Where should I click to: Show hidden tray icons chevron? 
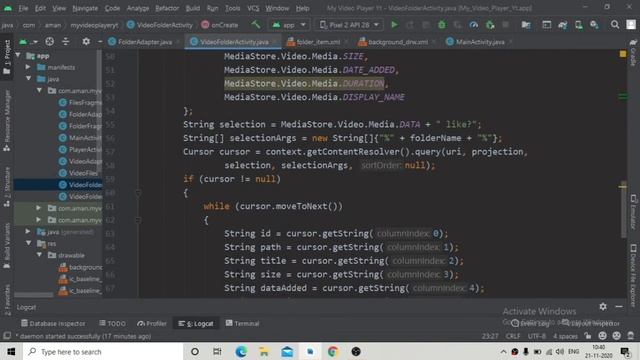pyautogui.click(x=503, y=351)
